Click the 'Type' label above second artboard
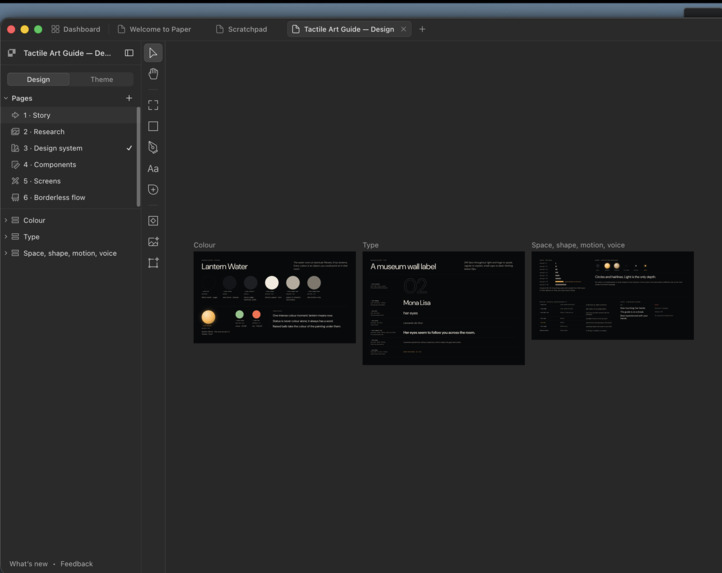 coord(370,245)
